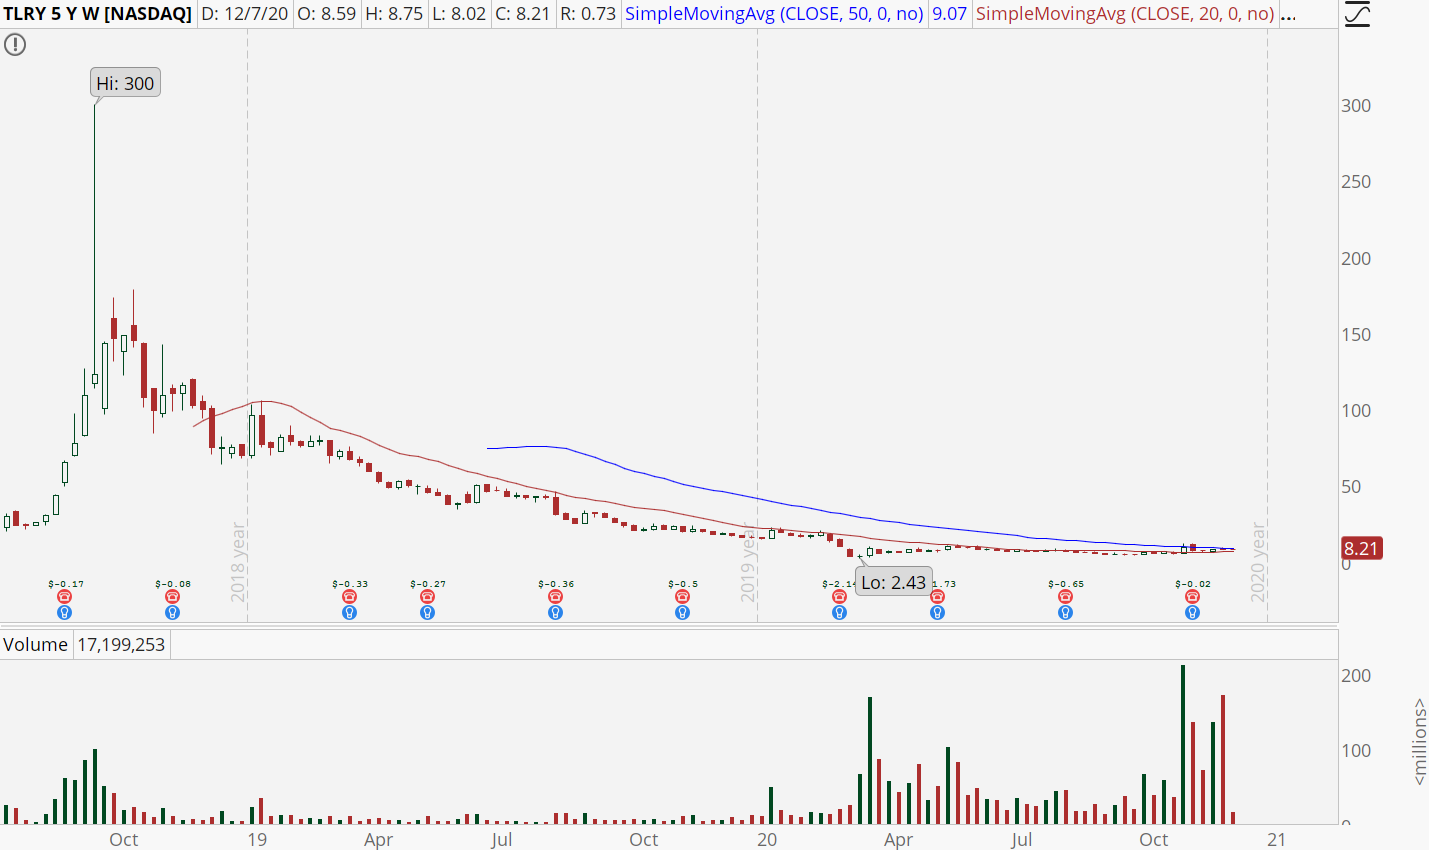
Task: Click the 20 year label on time axis
Action: pyautogui.click(x=767, y=839)
